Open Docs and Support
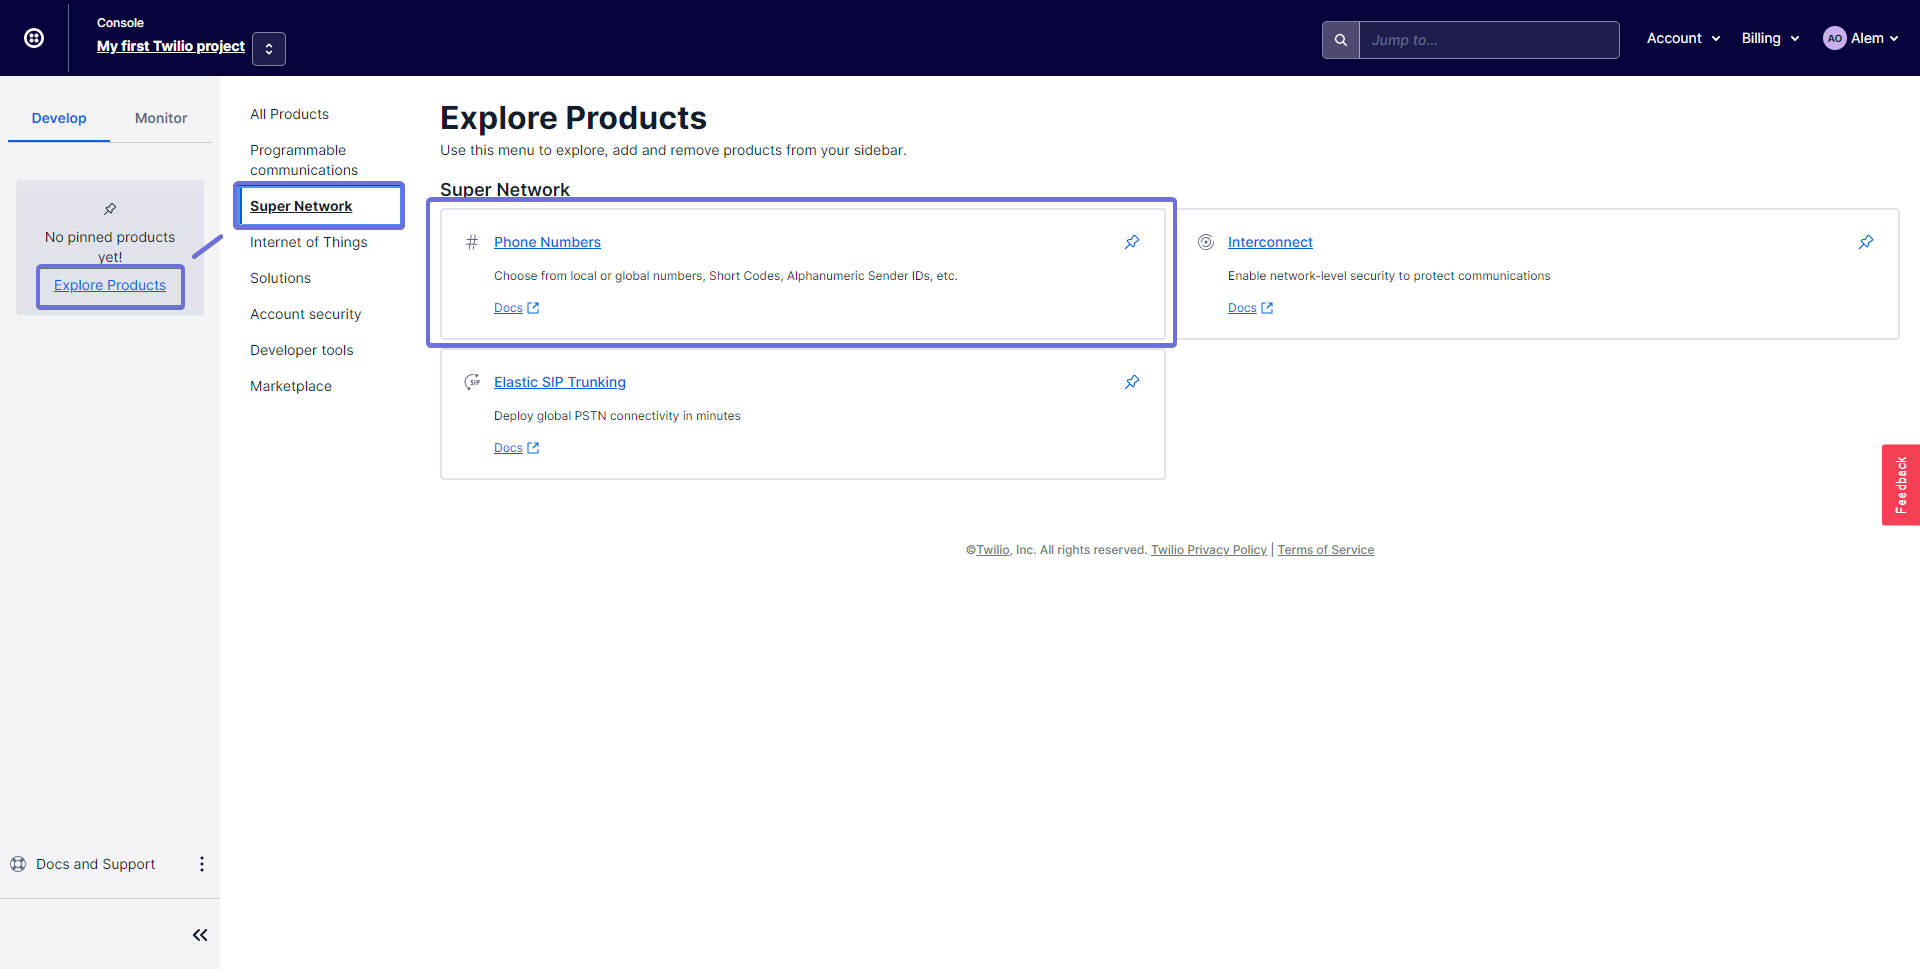 [96, 864]
